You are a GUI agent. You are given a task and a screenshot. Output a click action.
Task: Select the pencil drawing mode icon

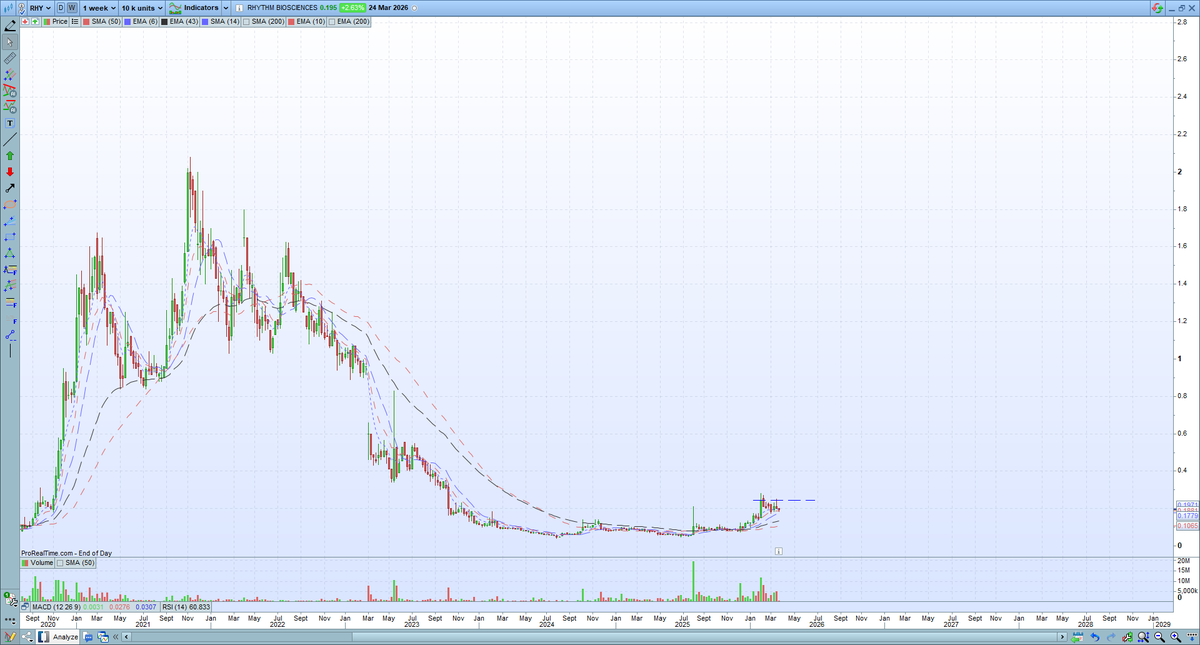coord(10,24)
